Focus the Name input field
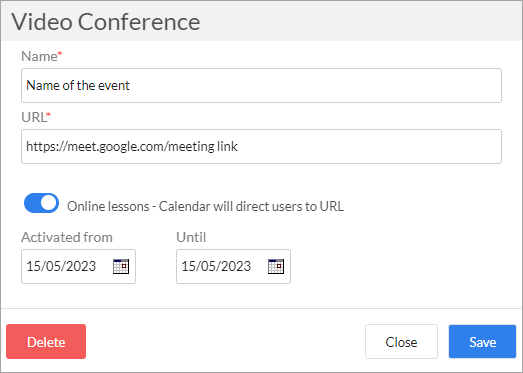Viewport: 523px width, 373px height. click(x=261, y=85)
